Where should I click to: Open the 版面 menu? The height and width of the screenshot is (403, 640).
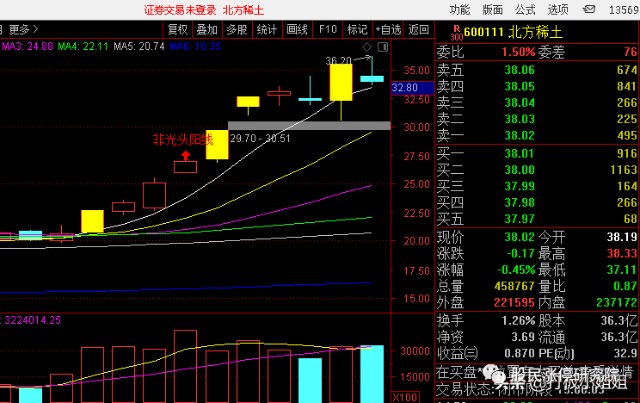click(x=492, y=10)
